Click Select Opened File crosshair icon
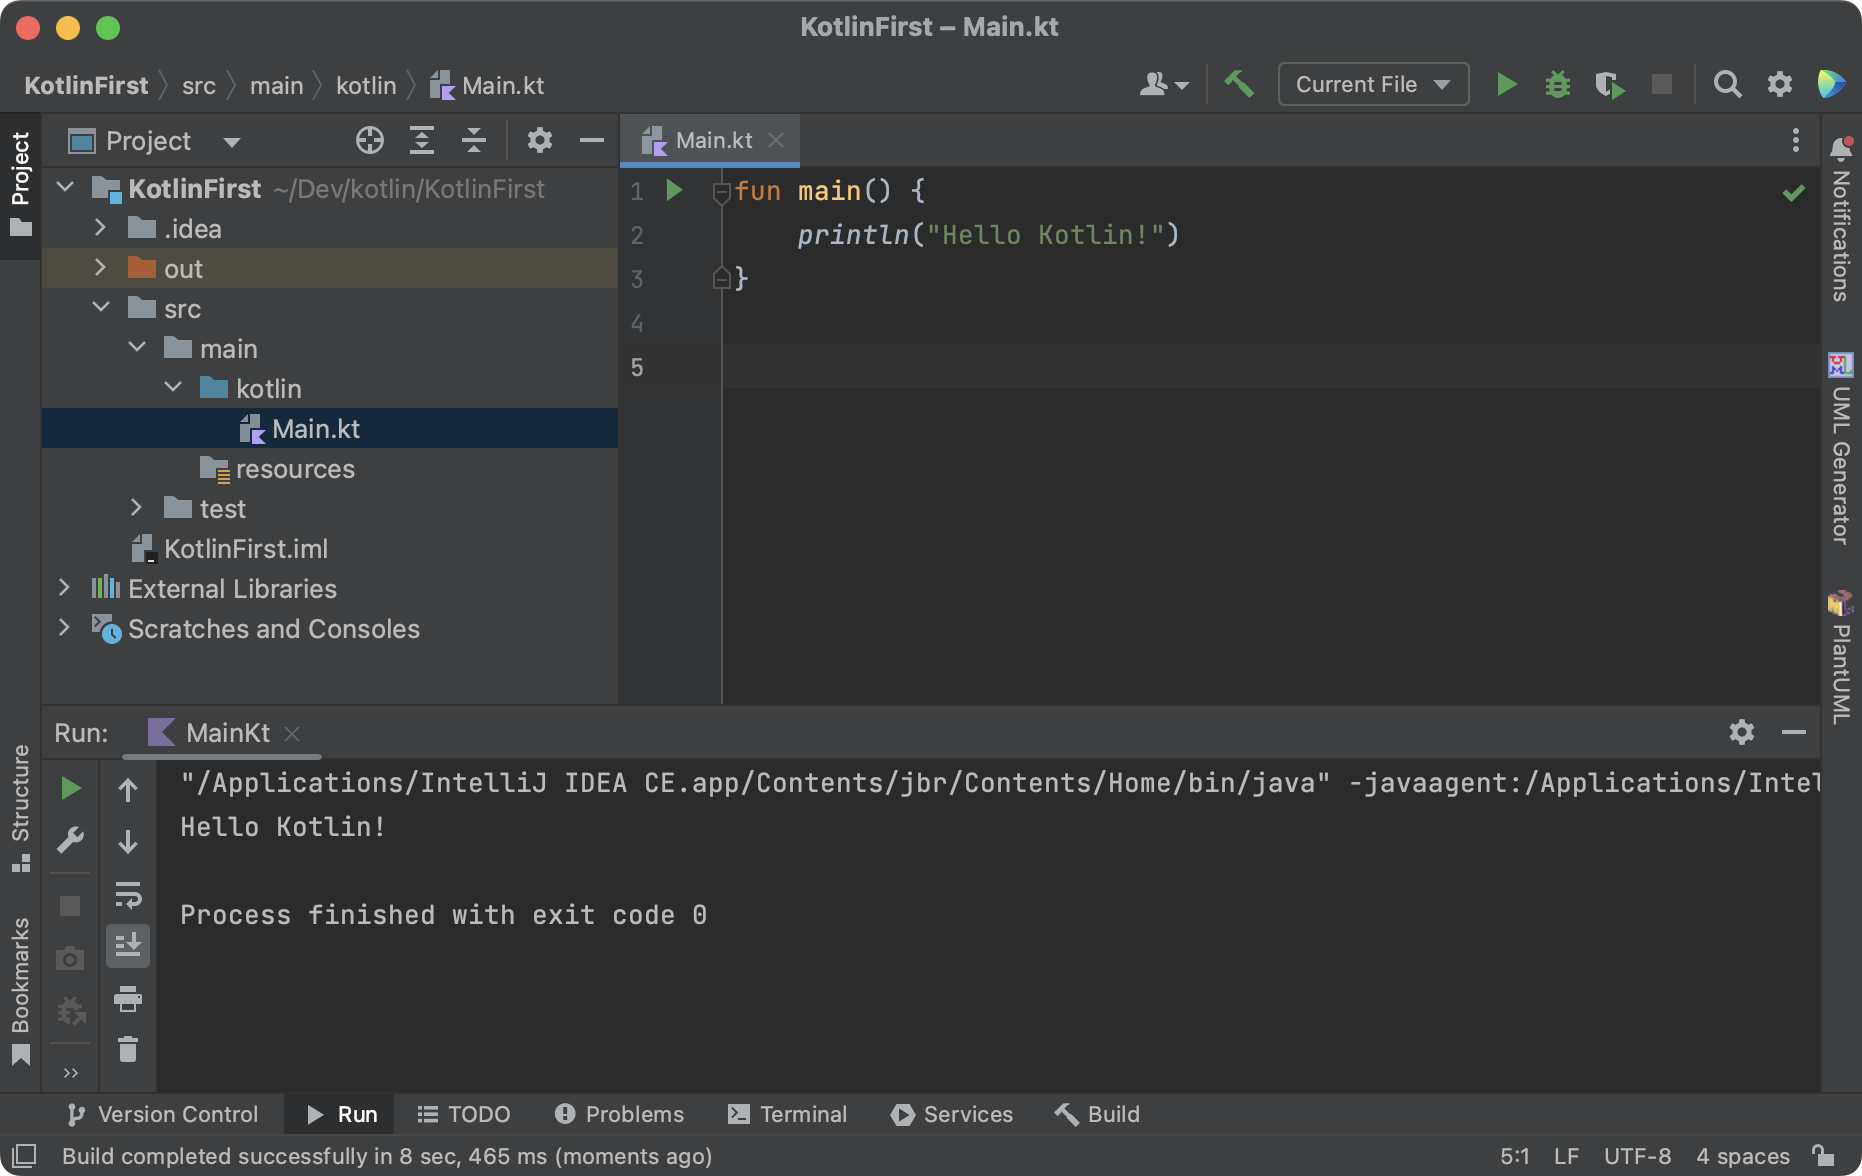 (370, 141)
